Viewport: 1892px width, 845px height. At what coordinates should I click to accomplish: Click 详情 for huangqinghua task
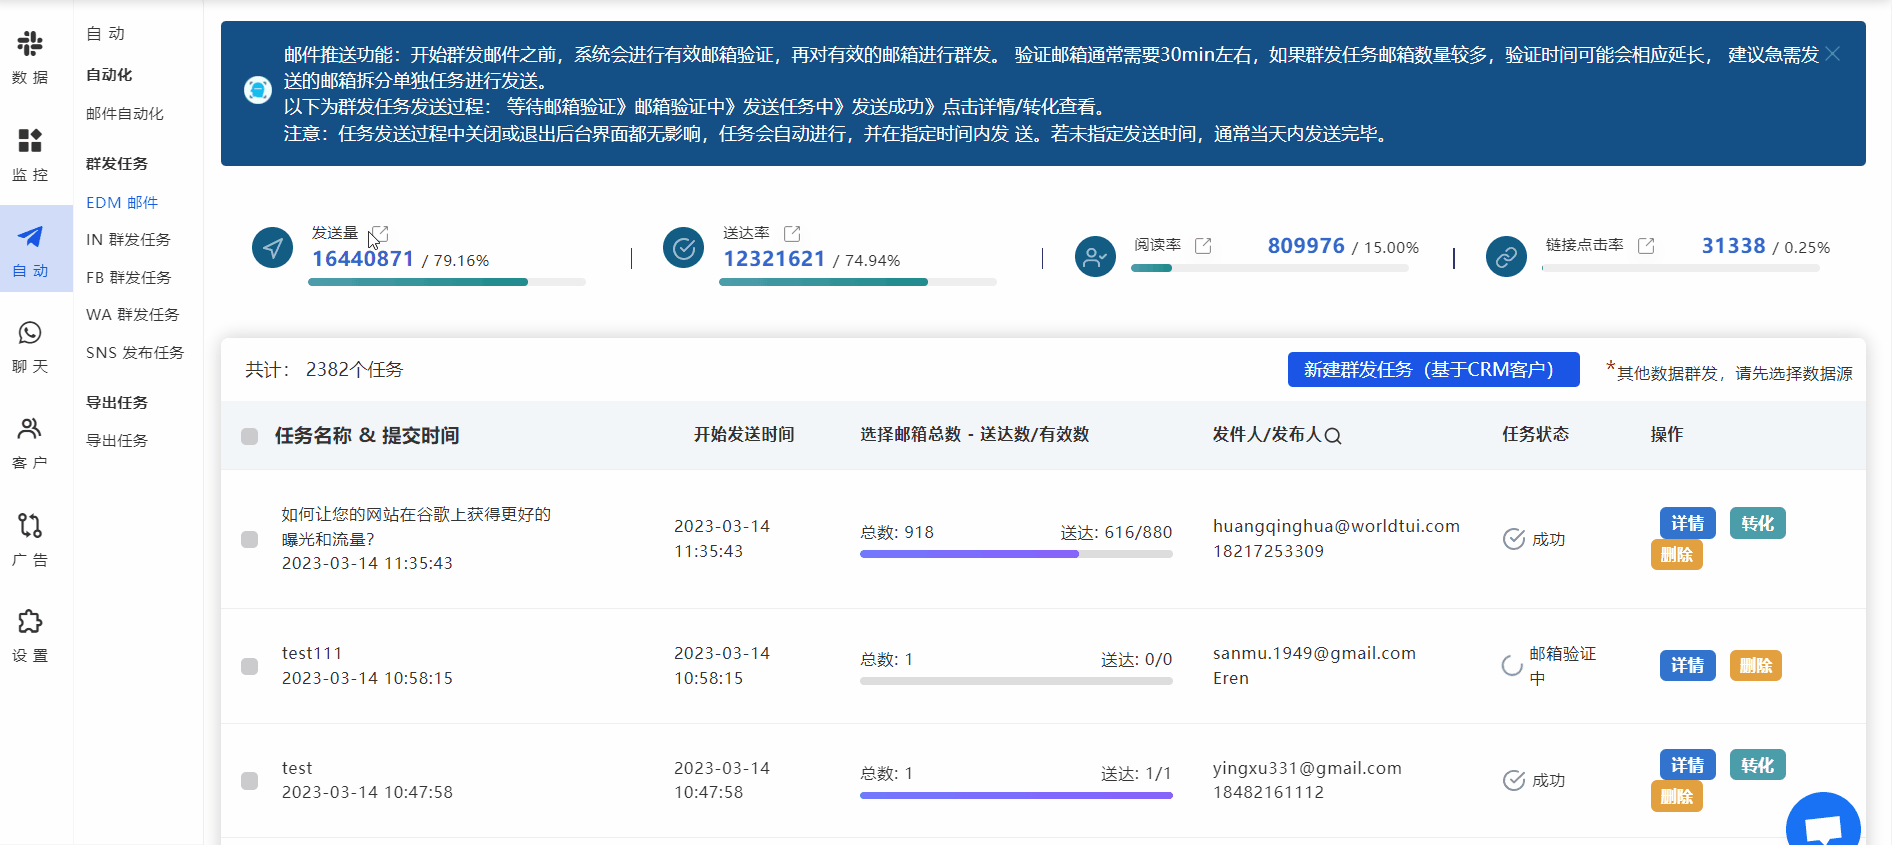click(x=1688, y=523)
